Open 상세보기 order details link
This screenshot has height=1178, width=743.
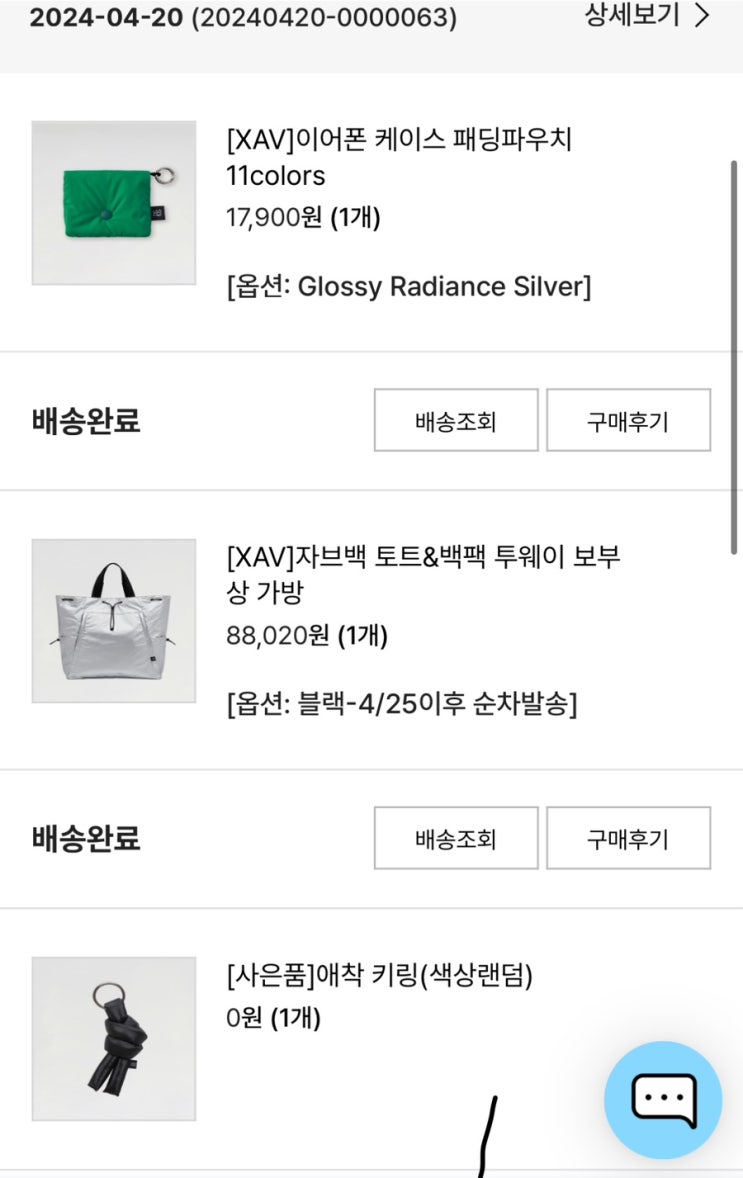(631, 15)
